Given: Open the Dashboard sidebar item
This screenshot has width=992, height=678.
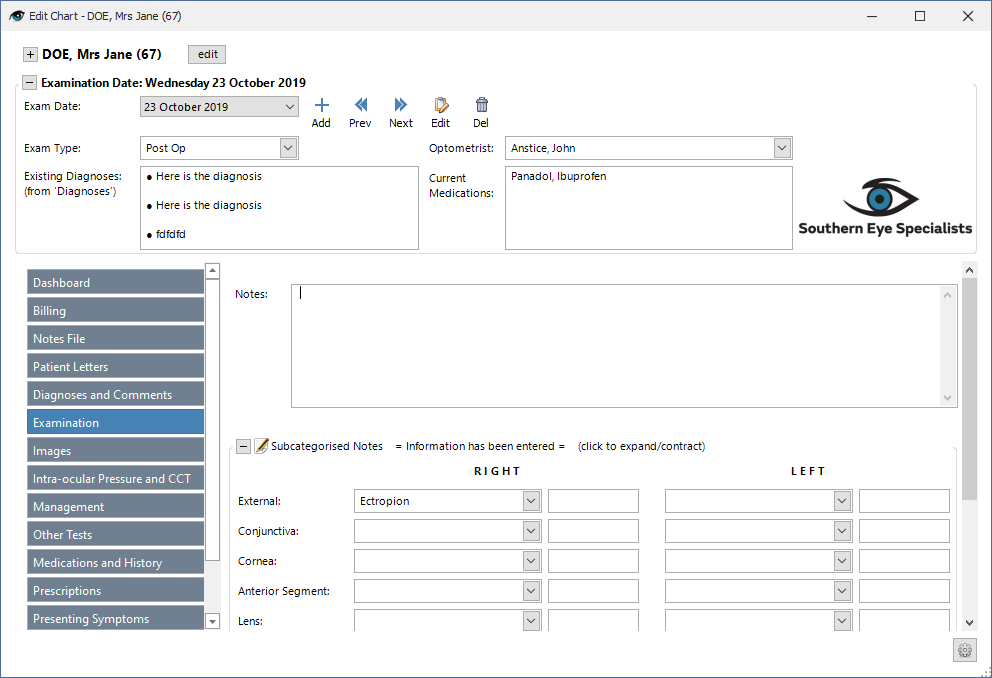Looking at the screenshot, I should (x=115, y=283).
